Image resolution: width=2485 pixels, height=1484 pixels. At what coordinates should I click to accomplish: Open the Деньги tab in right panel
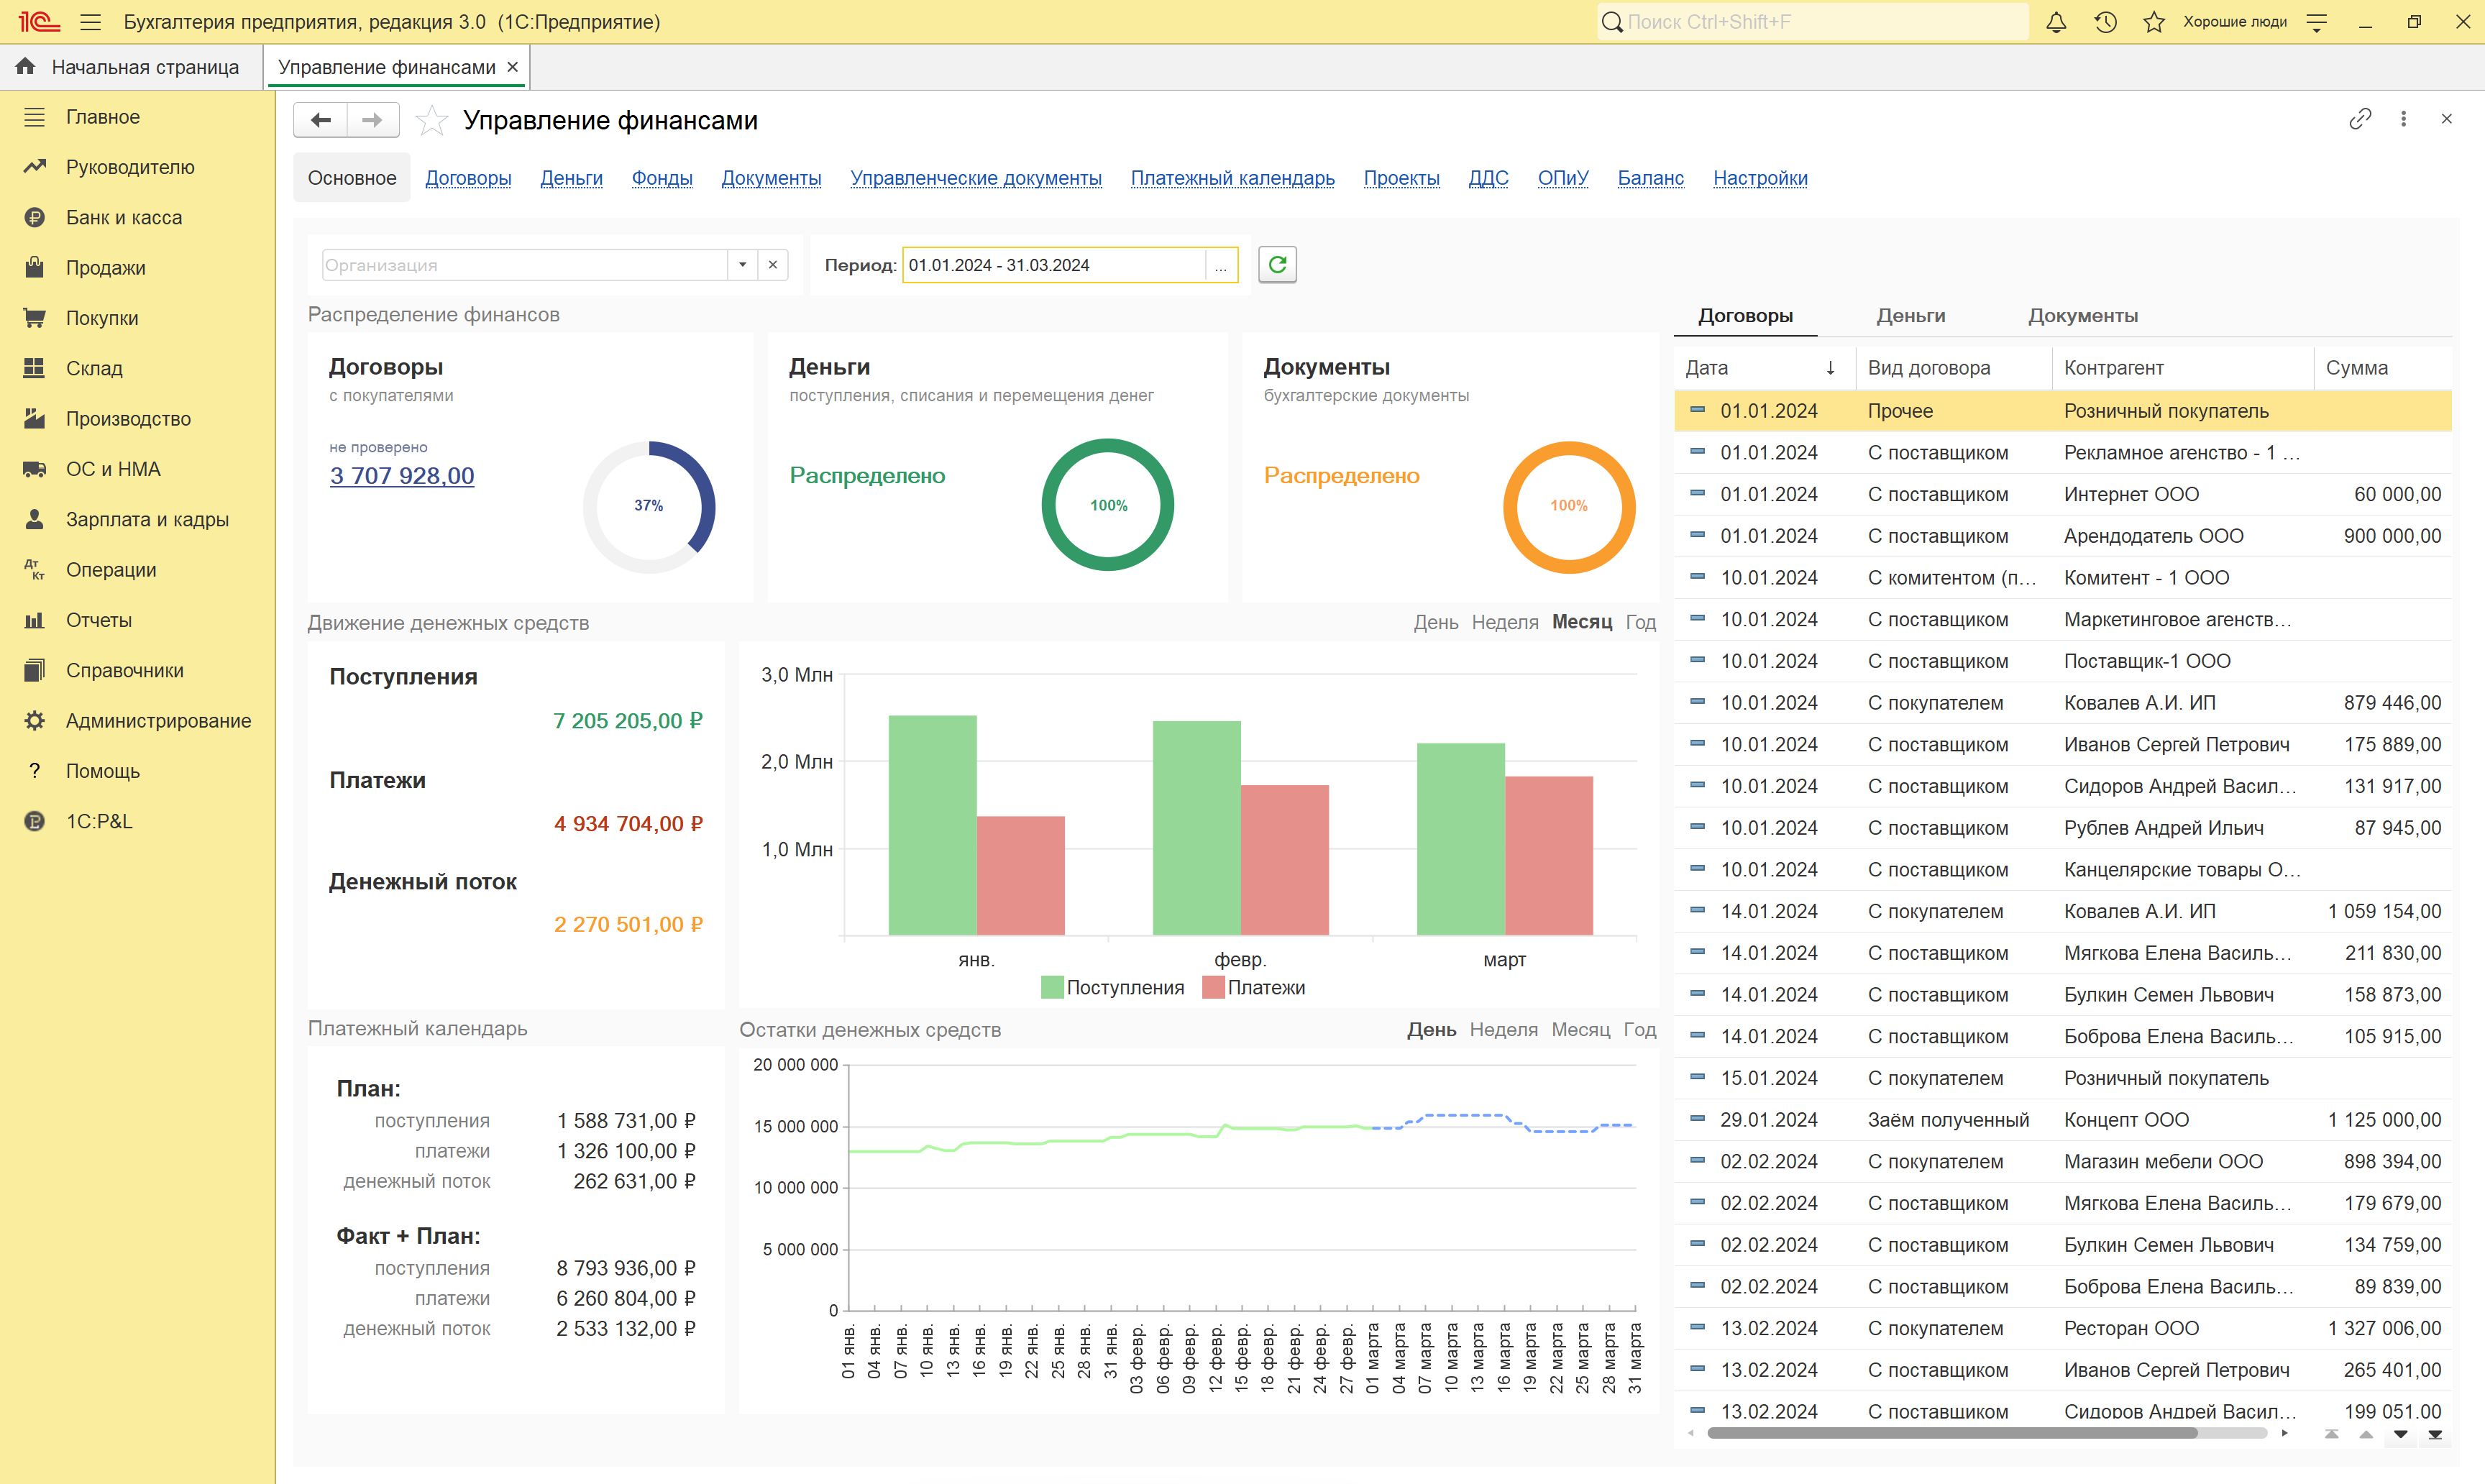(1910, 316)
